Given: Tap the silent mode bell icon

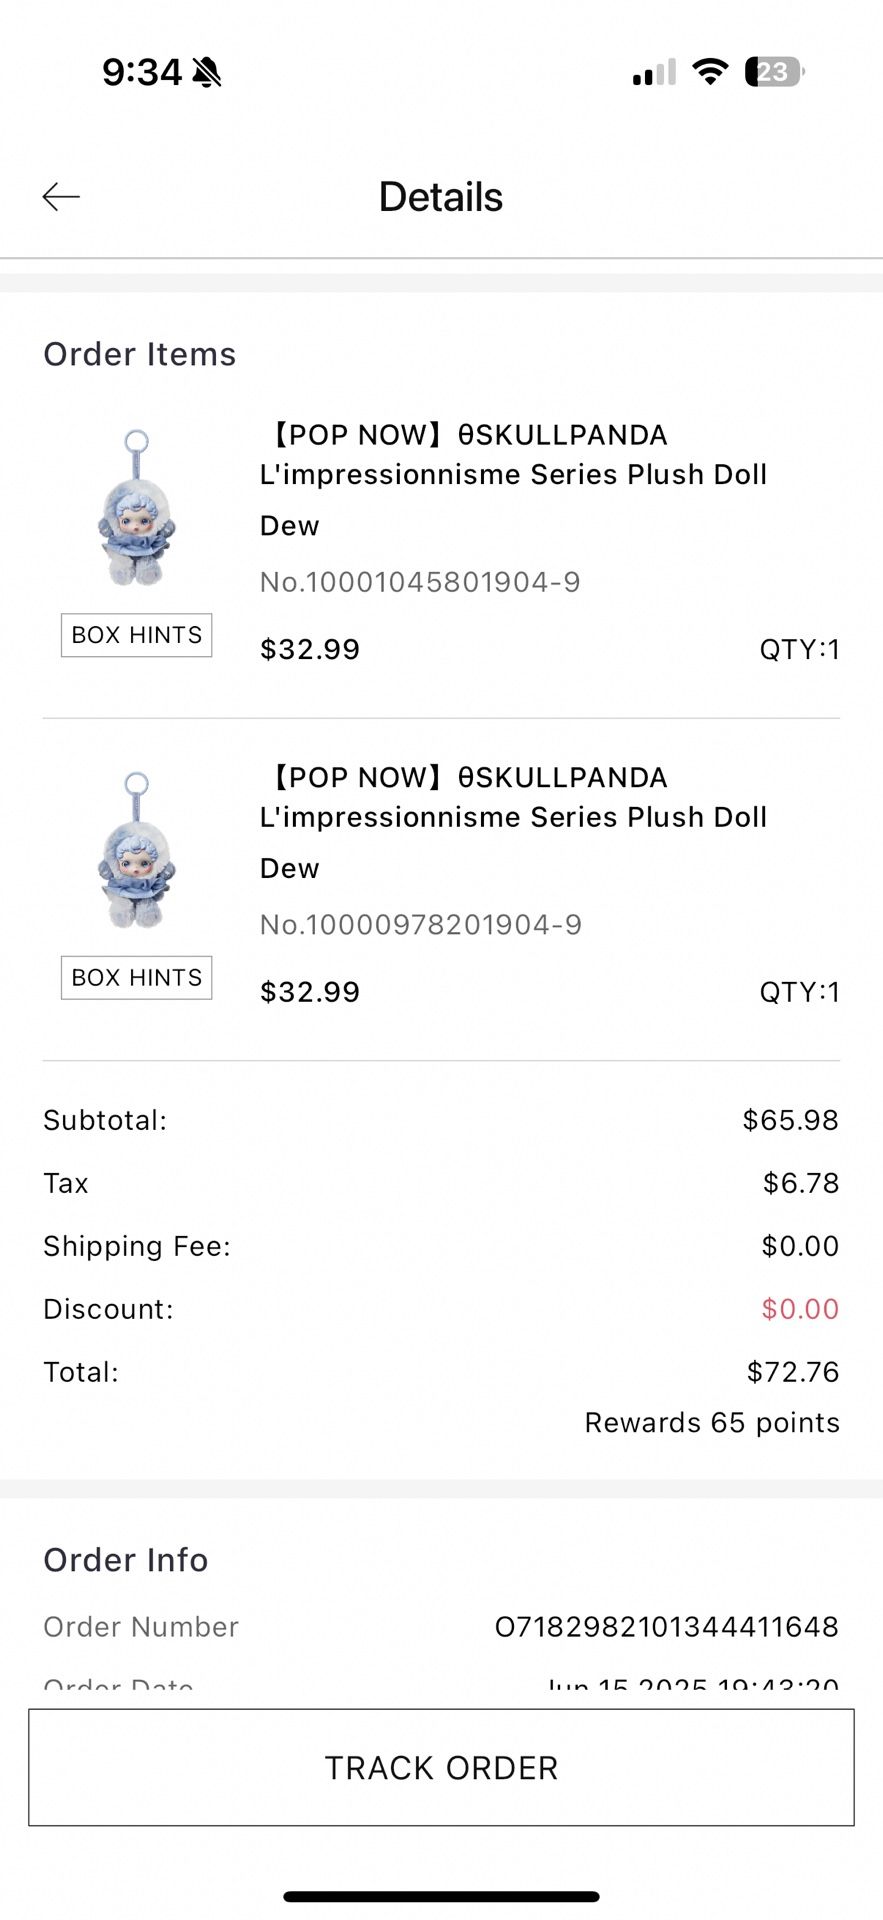Looking at the screenshot, I should pyautogui.click(x=207, y=72).
